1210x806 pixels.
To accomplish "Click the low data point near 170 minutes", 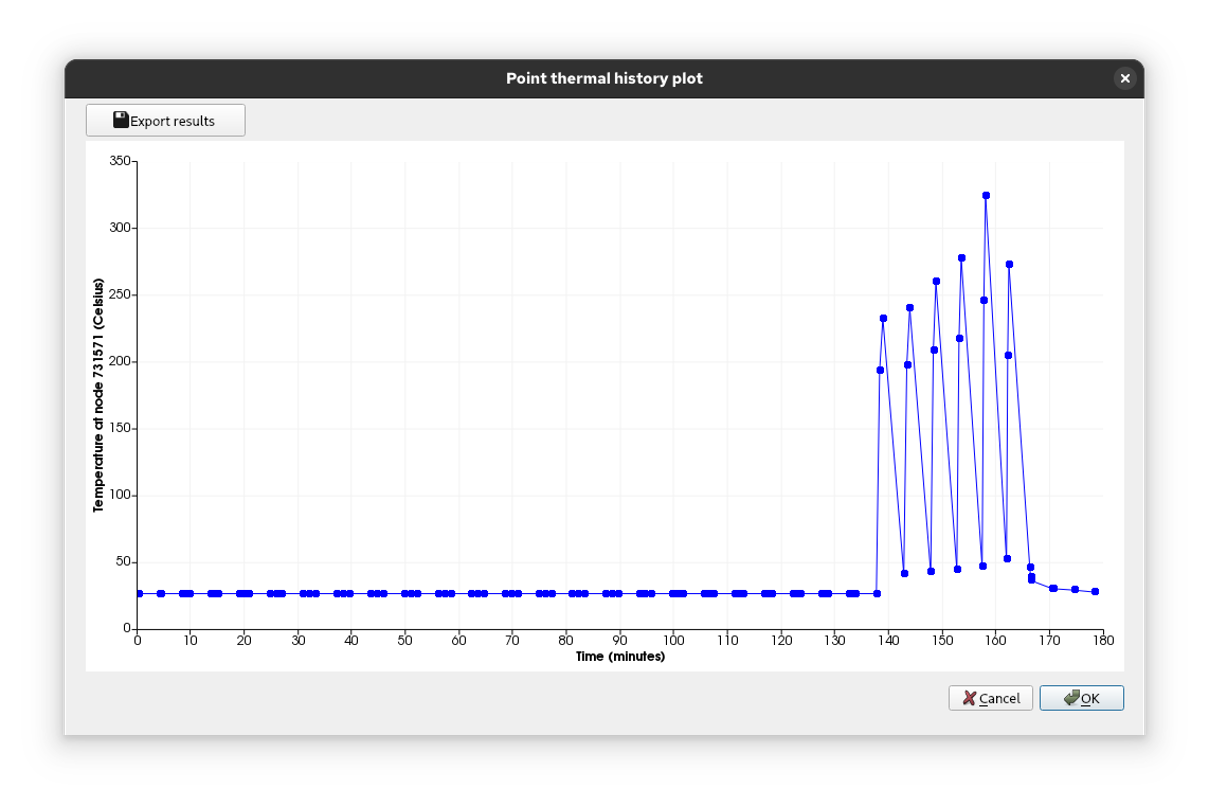I will click(x=1053, y=588).
